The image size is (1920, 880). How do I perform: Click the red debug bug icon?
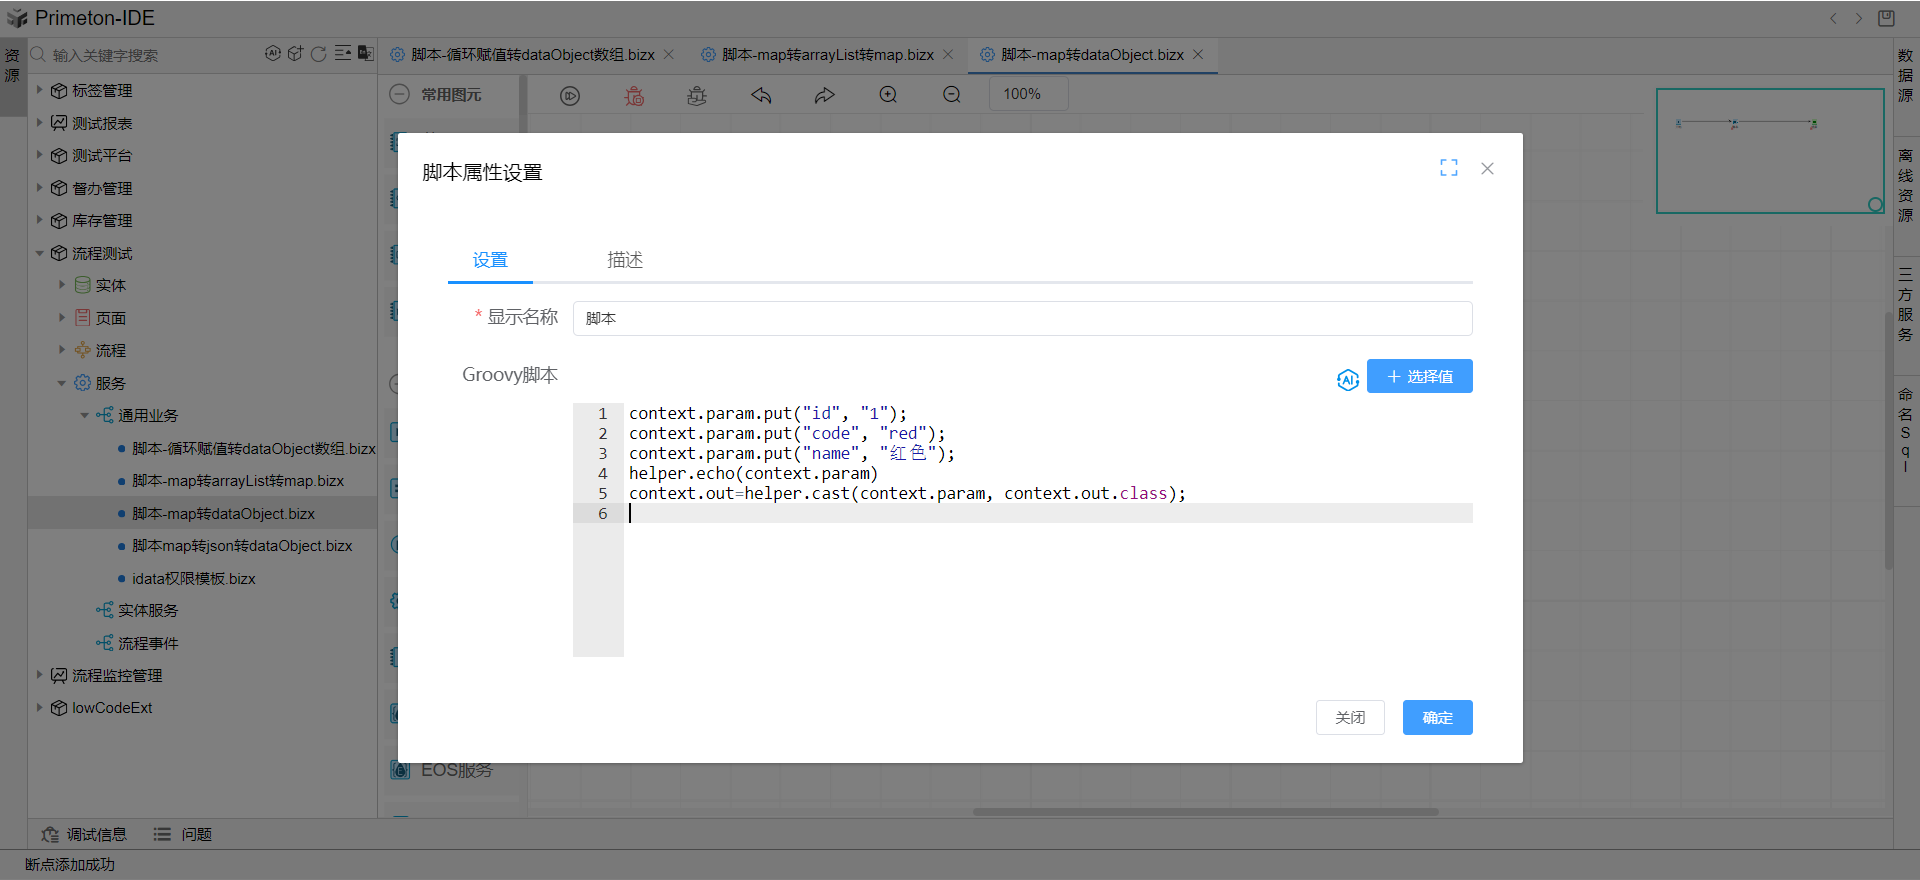634,95
